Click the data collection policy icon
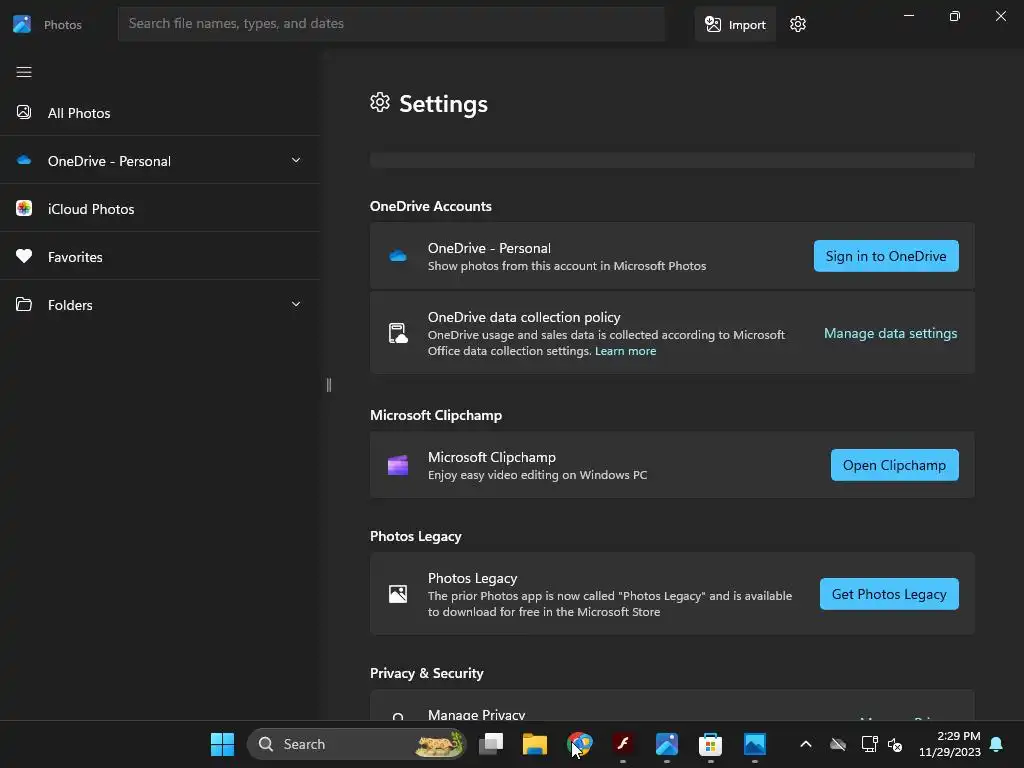The width and height of the screenshot is (1024, 768). 398,333
